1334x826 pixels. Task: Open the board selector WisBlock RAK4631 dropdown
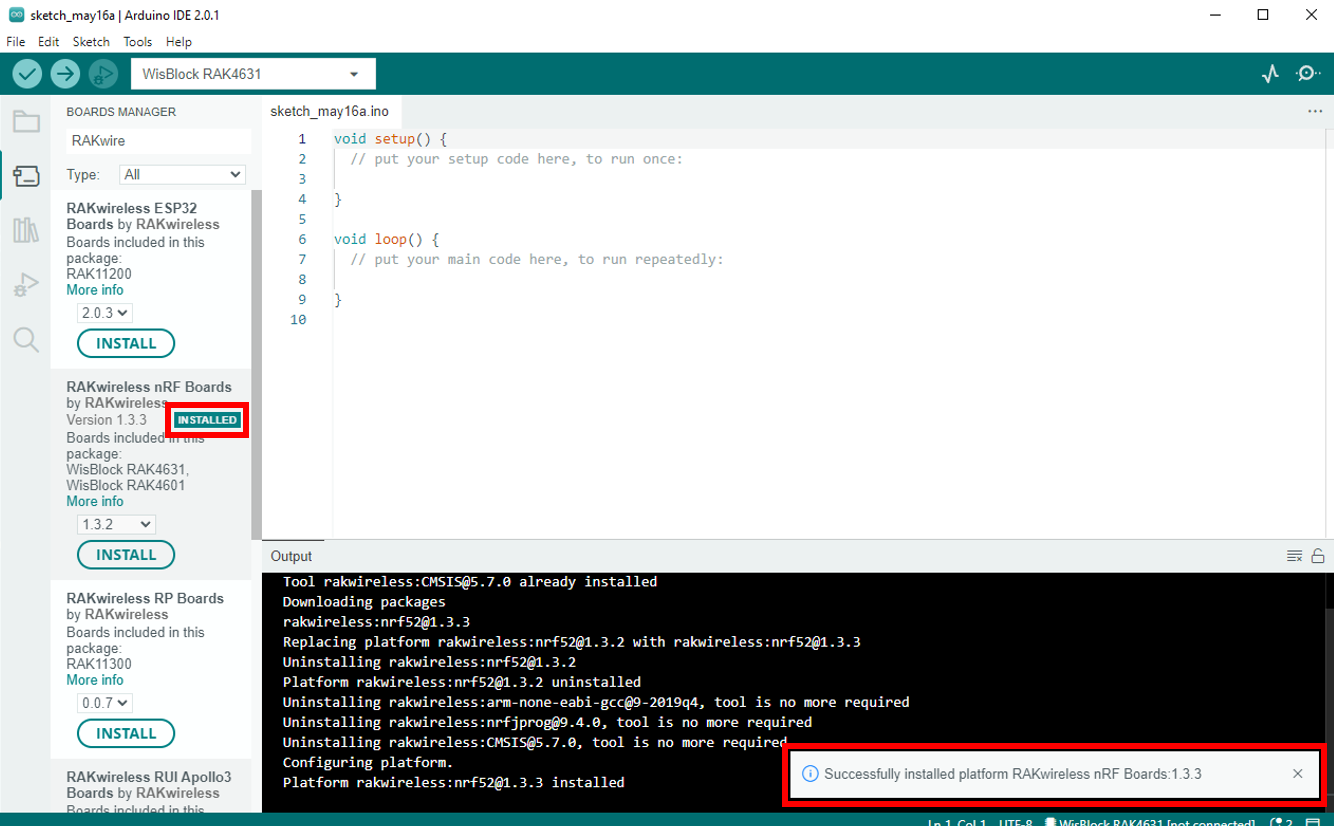click(253, 74)
